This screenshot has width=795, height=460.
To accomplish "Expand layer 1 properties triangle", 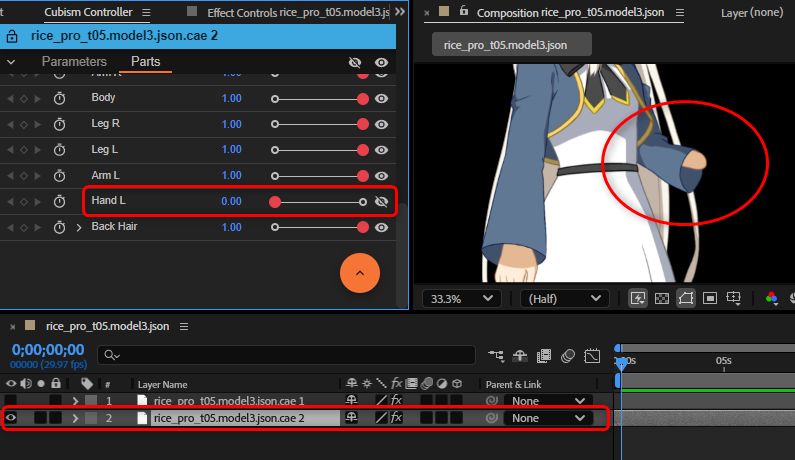I will pos(75,401).
